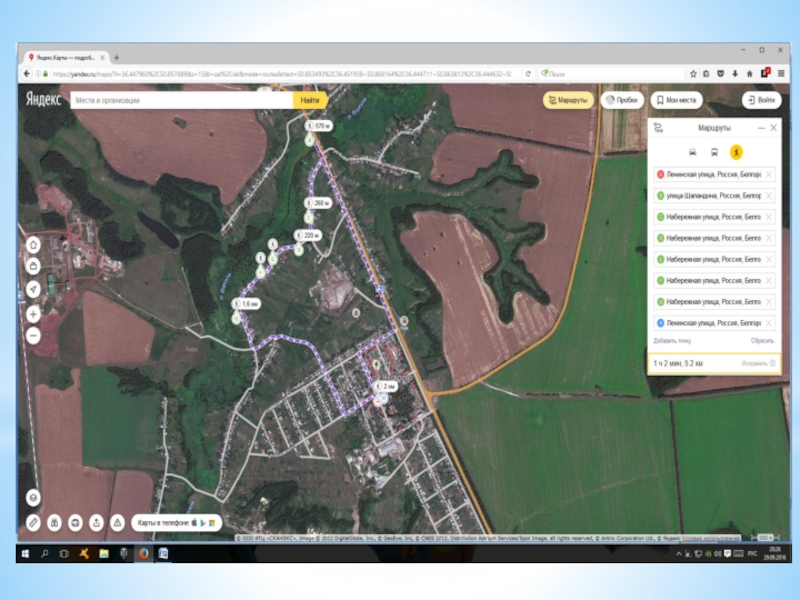This screenshot has width=800, height=600.
Task: Click the Найти search button
Action: click(310, 100)
